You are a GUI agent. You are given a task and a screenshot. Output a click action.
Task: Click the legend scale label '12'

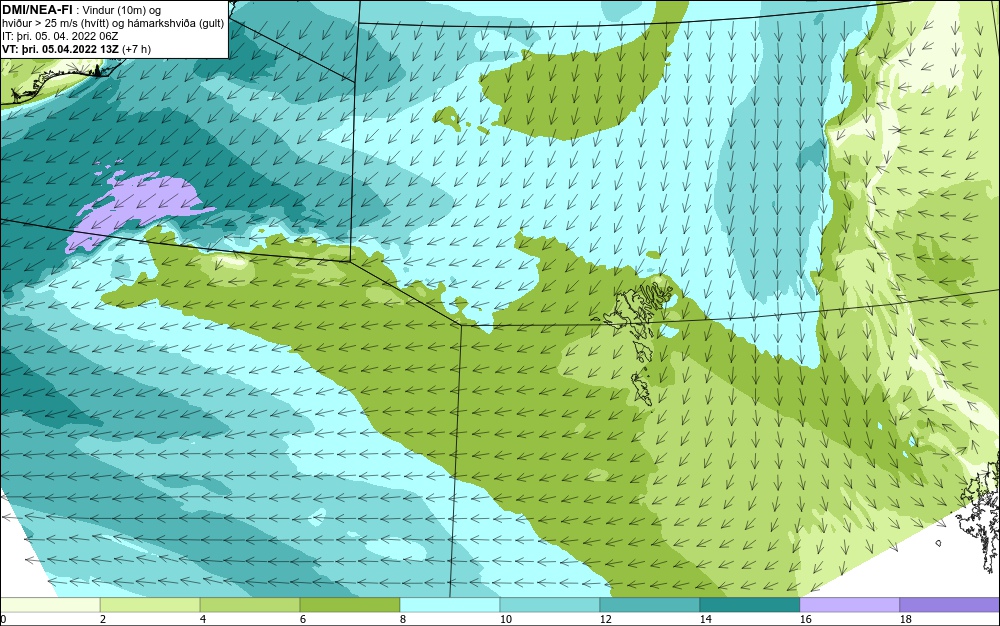[605, 619]
